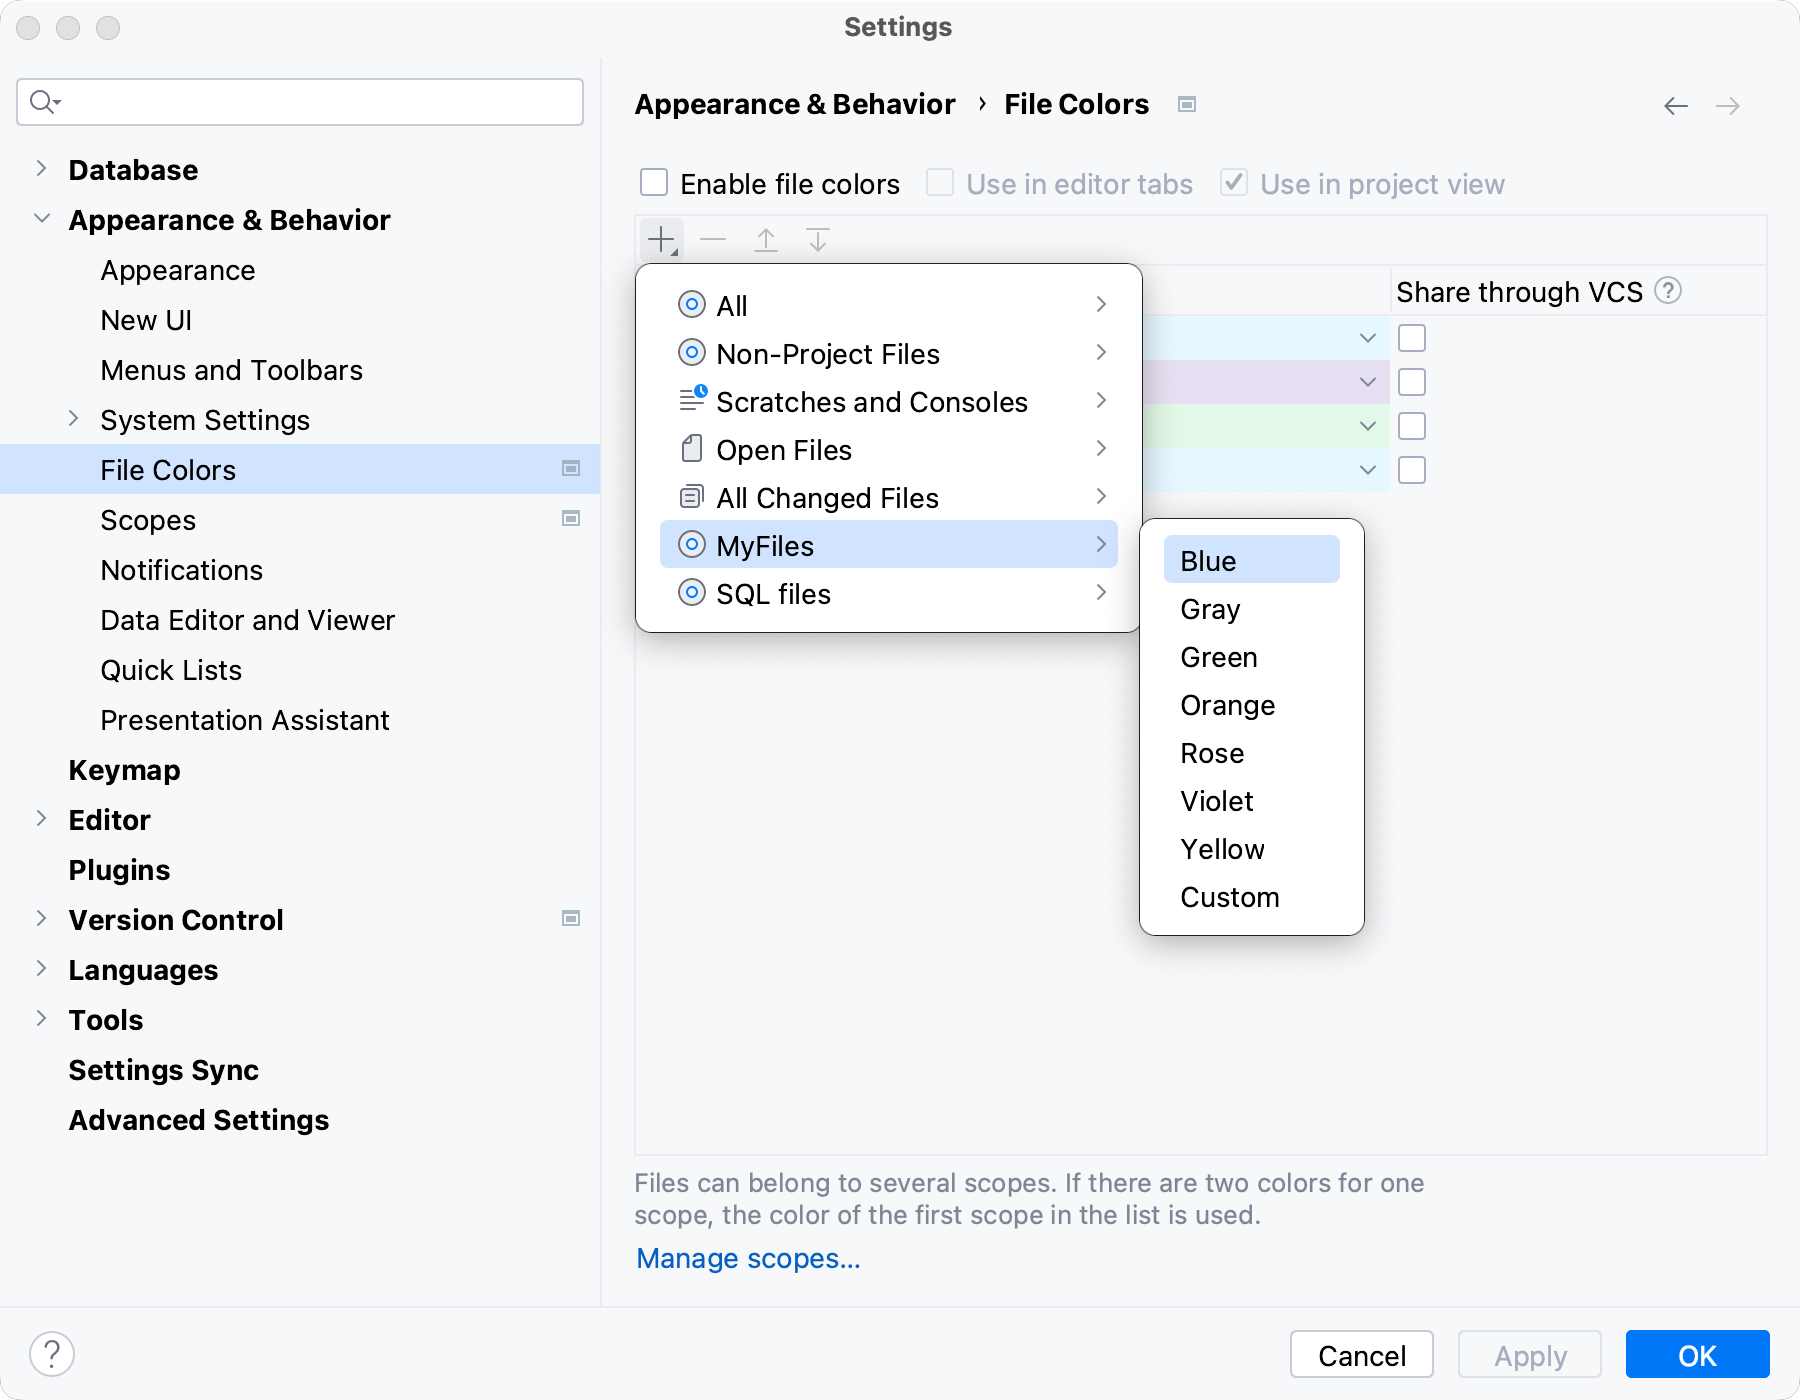Apply changes with the OK button

1697,1355
